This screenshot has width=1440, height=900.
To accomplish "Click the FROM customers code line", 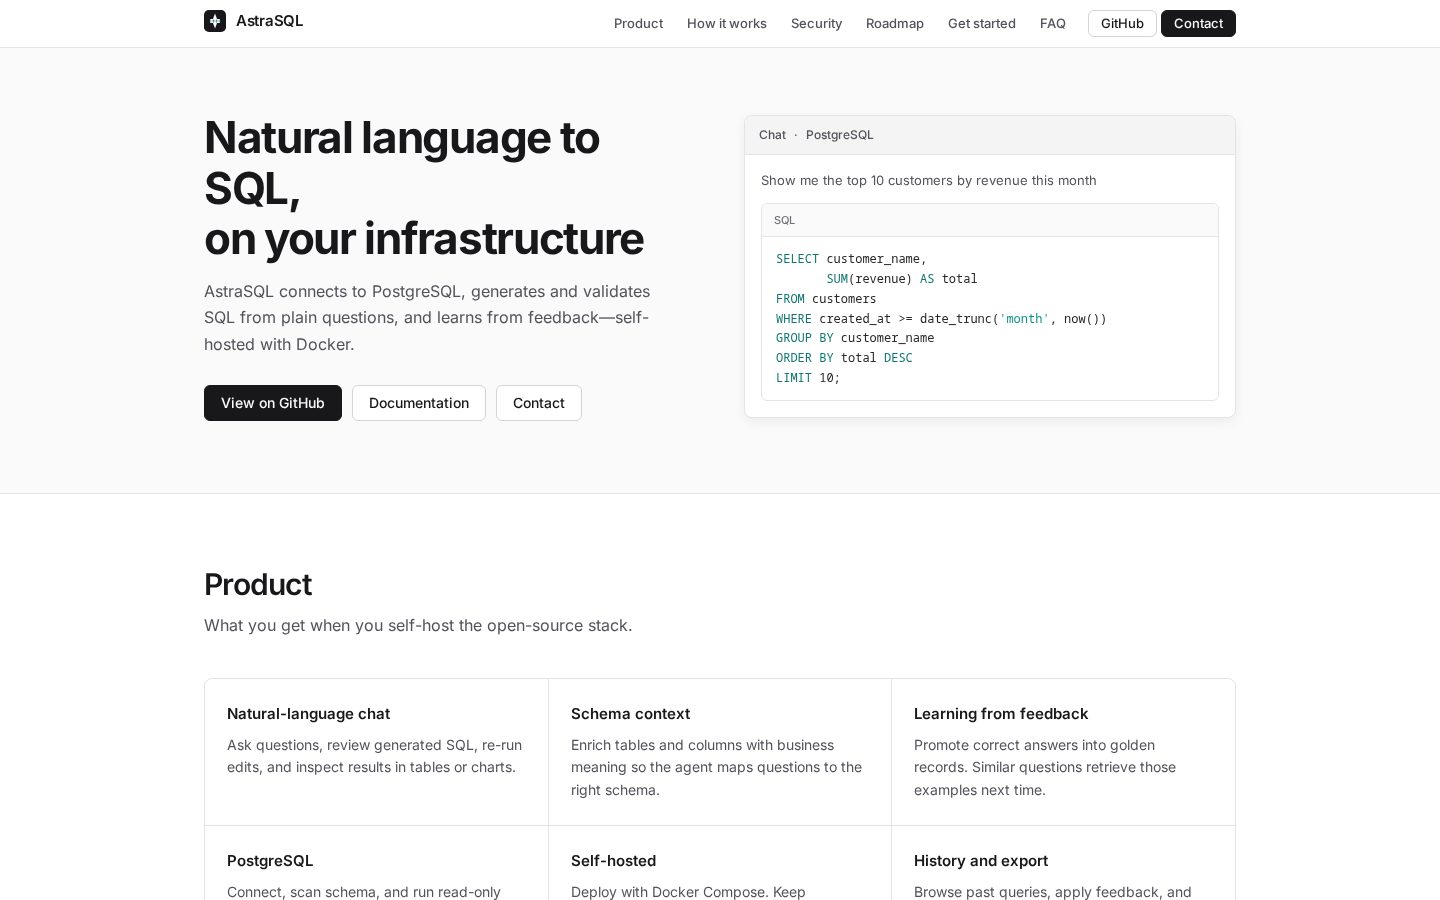I will tap(826, 299).
